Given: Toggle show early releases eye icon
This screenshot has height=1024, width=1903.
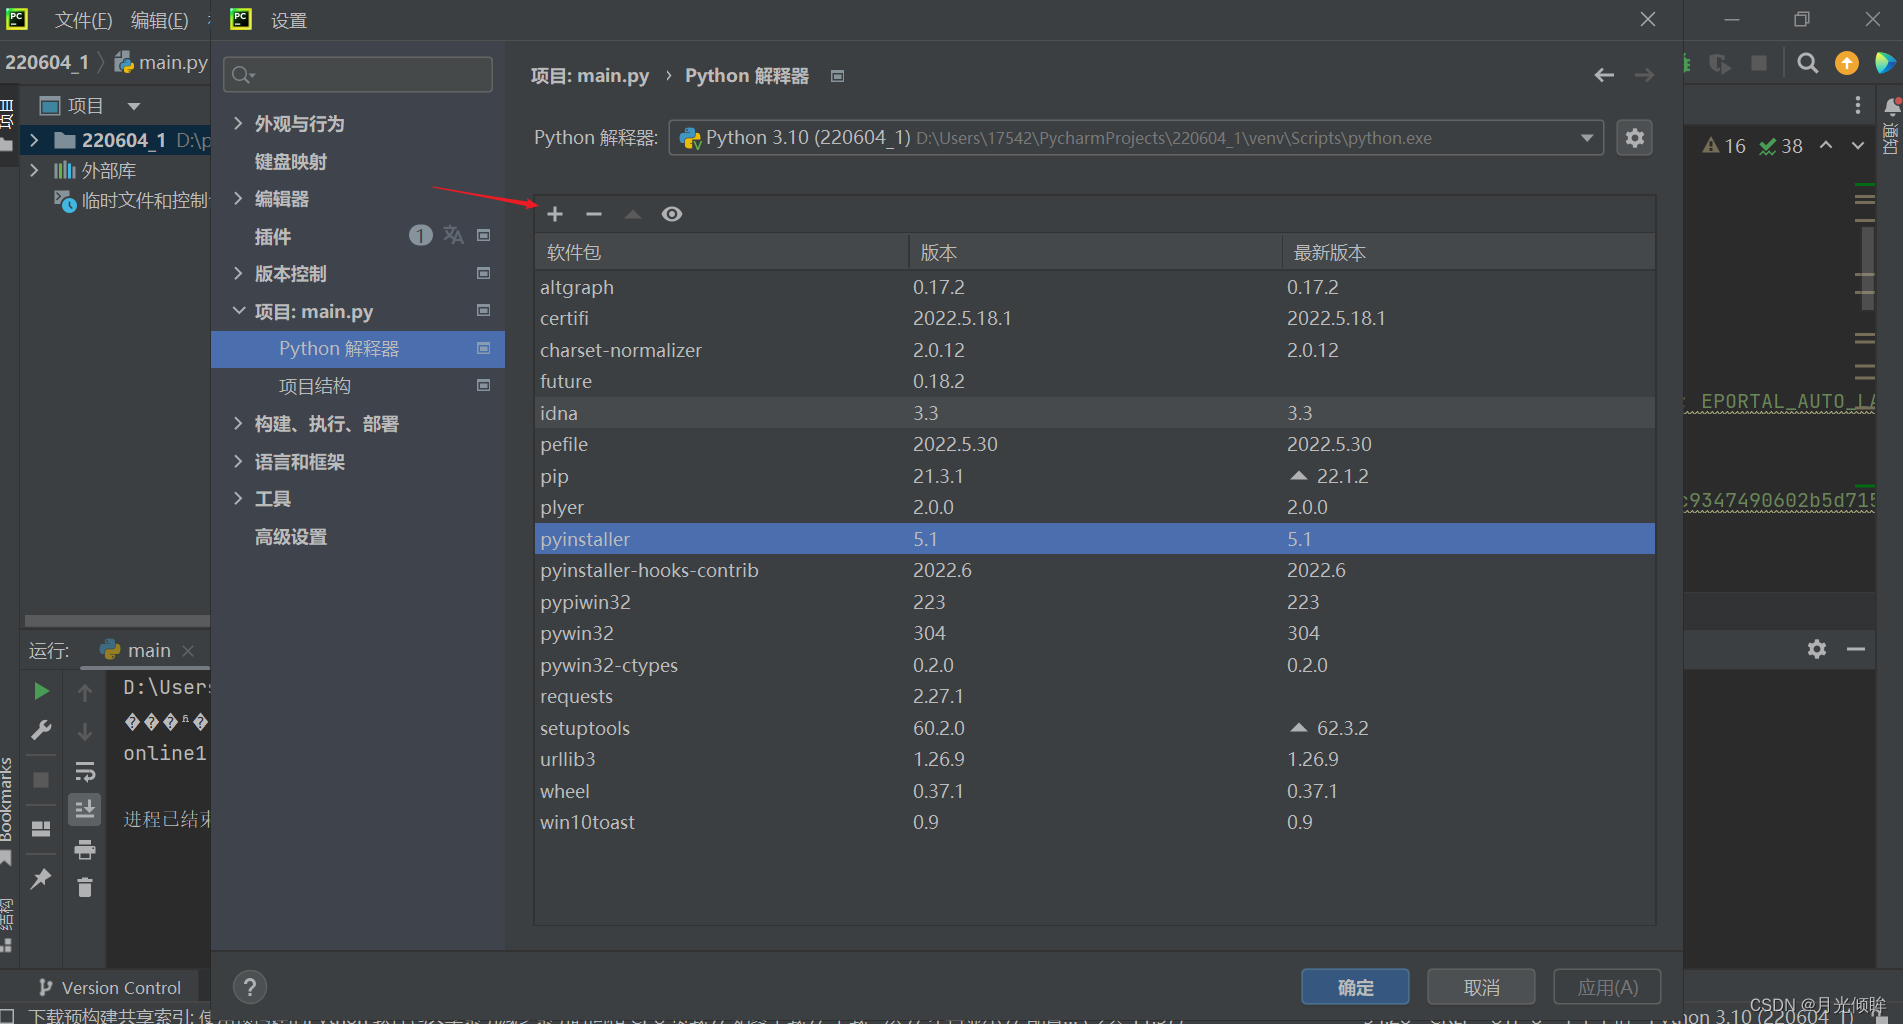Looking at the screenshot, I should click(672, 214).
